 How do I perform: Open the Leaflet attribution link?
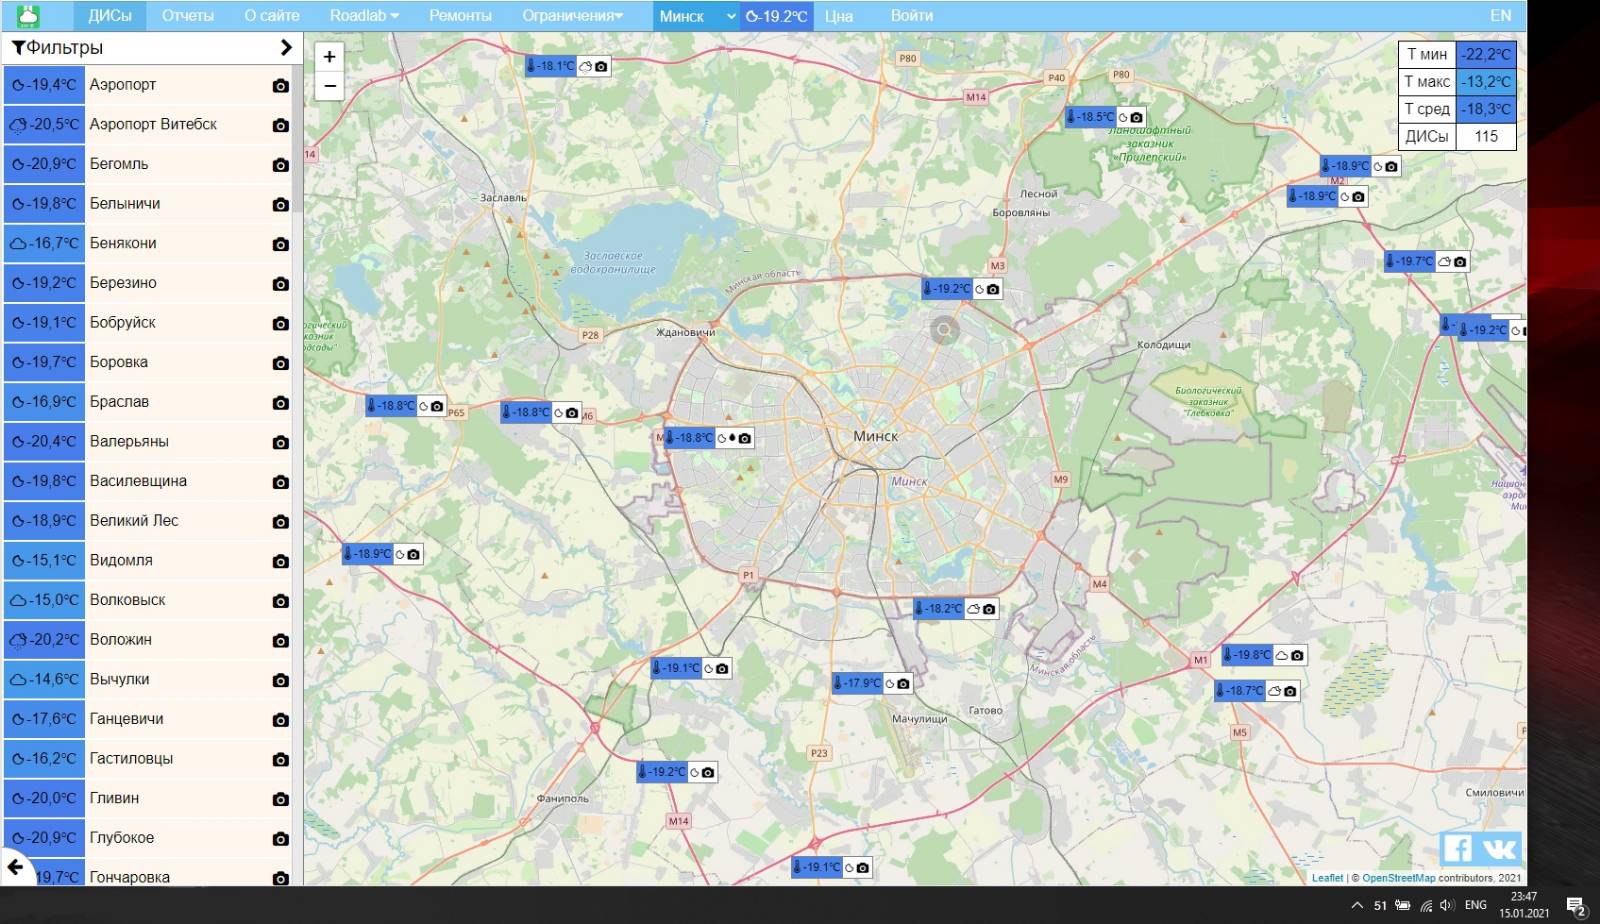click(x=1327, y=878)
